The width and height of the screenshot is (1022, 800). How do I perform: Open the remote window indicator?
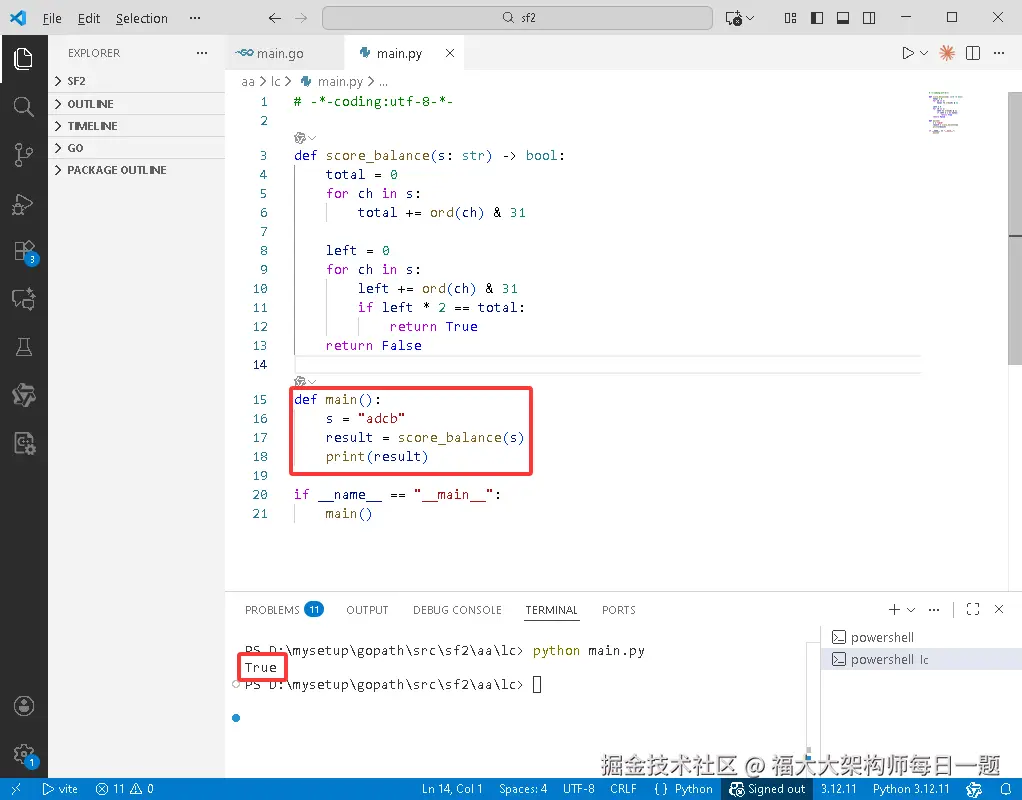16,789
